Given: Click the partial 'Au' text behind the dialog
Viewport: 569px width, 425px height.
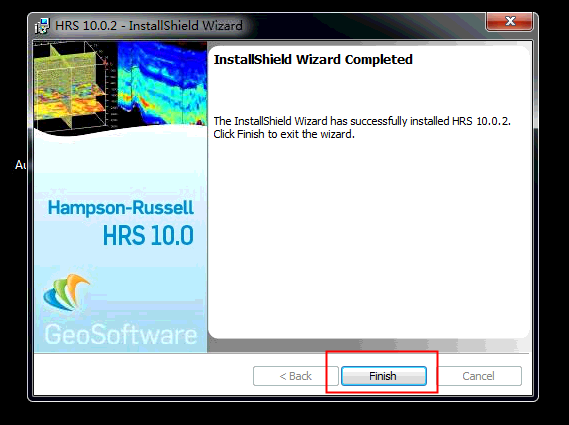Looking at the screenshot, I should tap(20, 165).
